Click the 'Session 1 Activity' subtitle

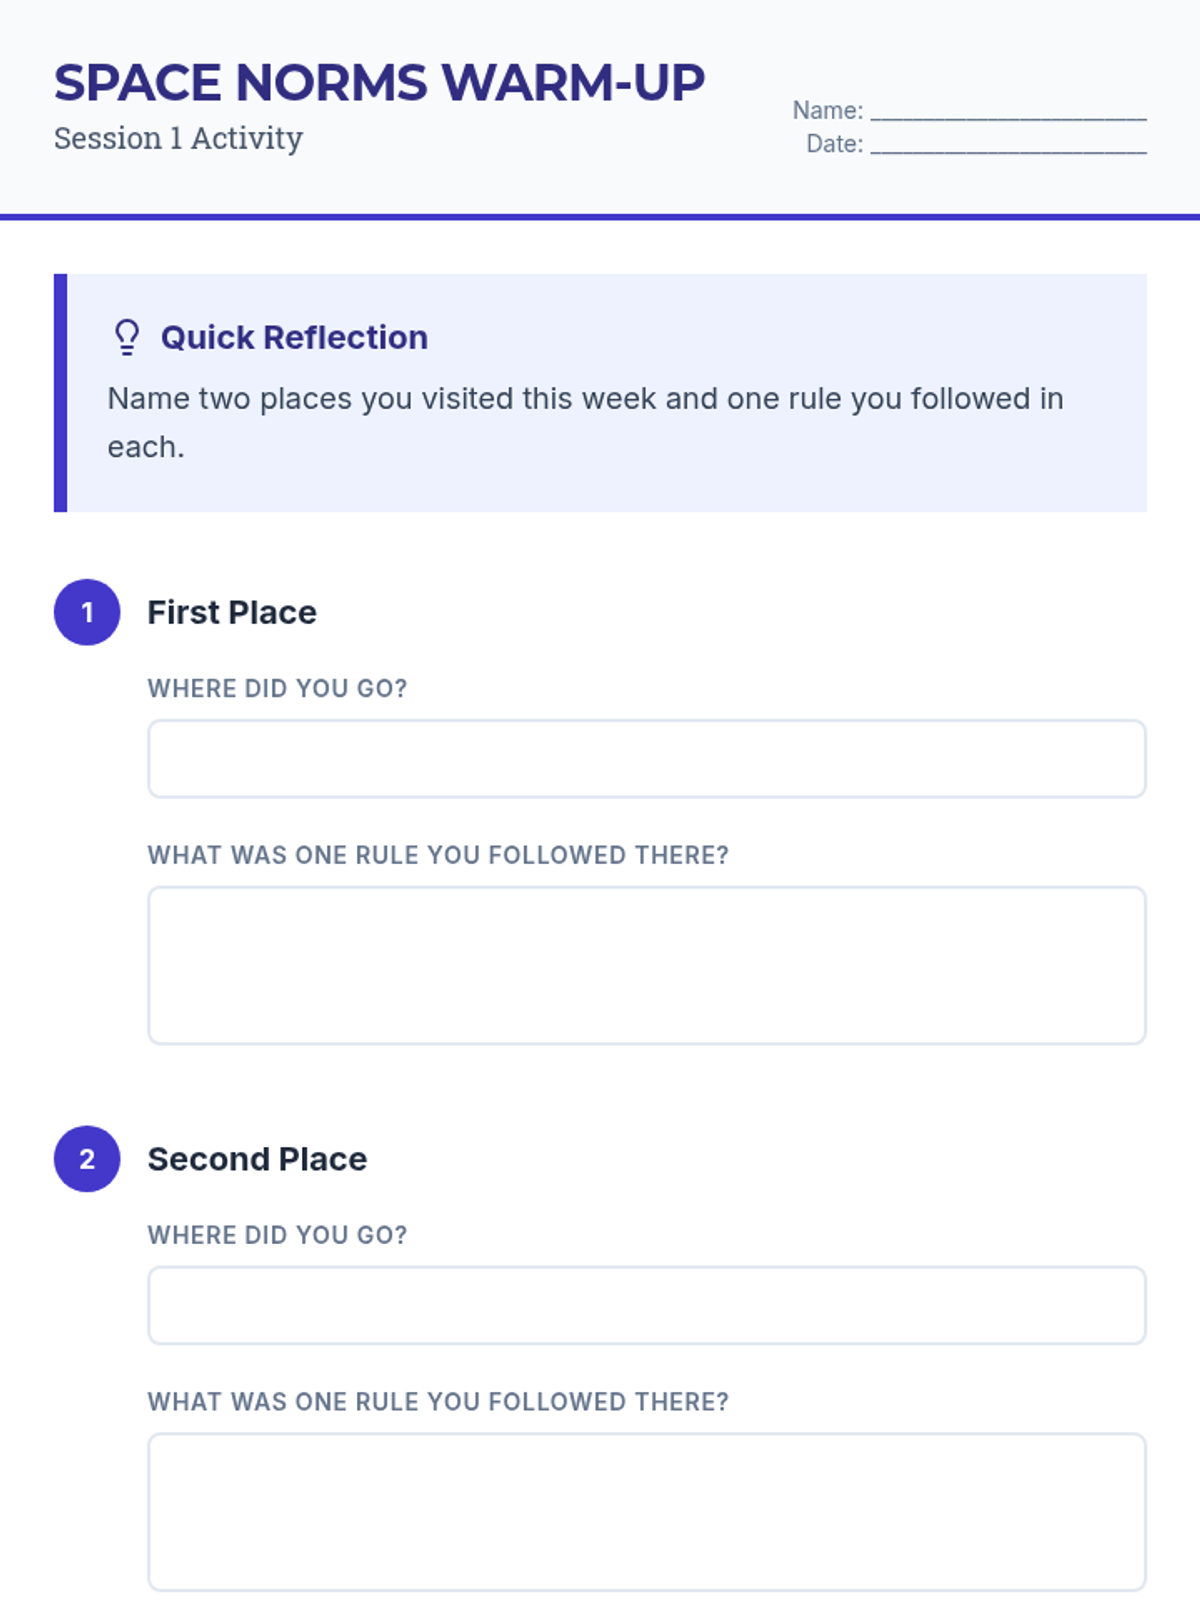click(178, 138)
